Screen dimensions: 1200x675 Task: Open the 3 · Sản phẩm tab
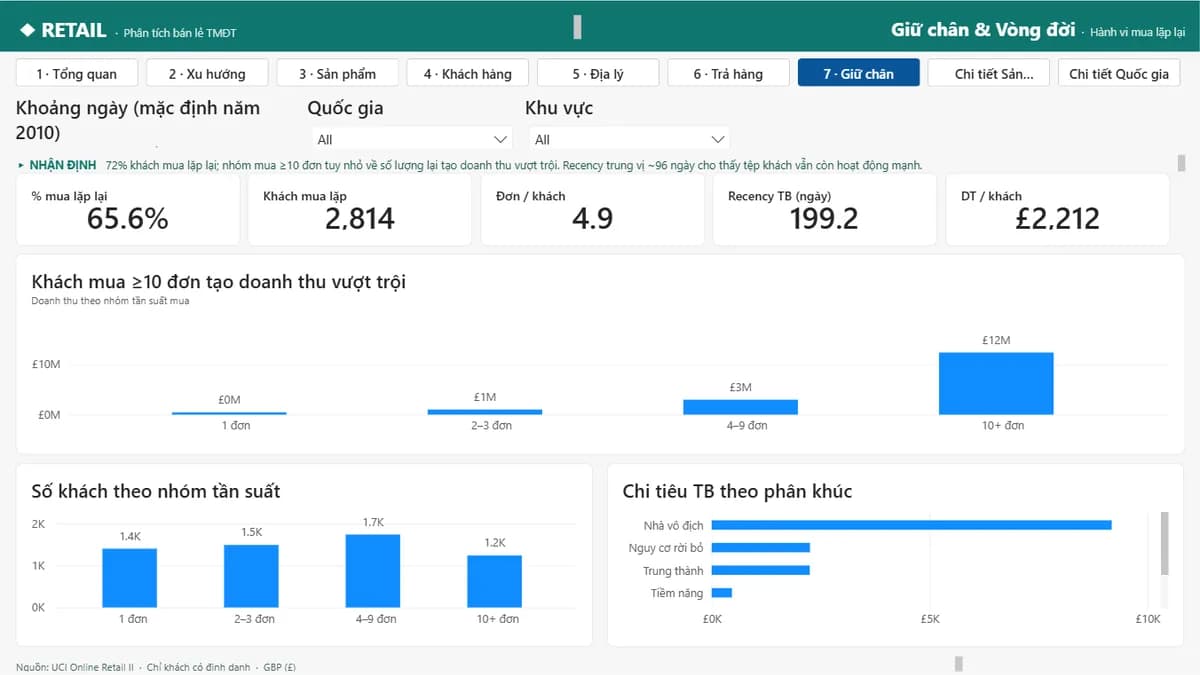[338, 73]
